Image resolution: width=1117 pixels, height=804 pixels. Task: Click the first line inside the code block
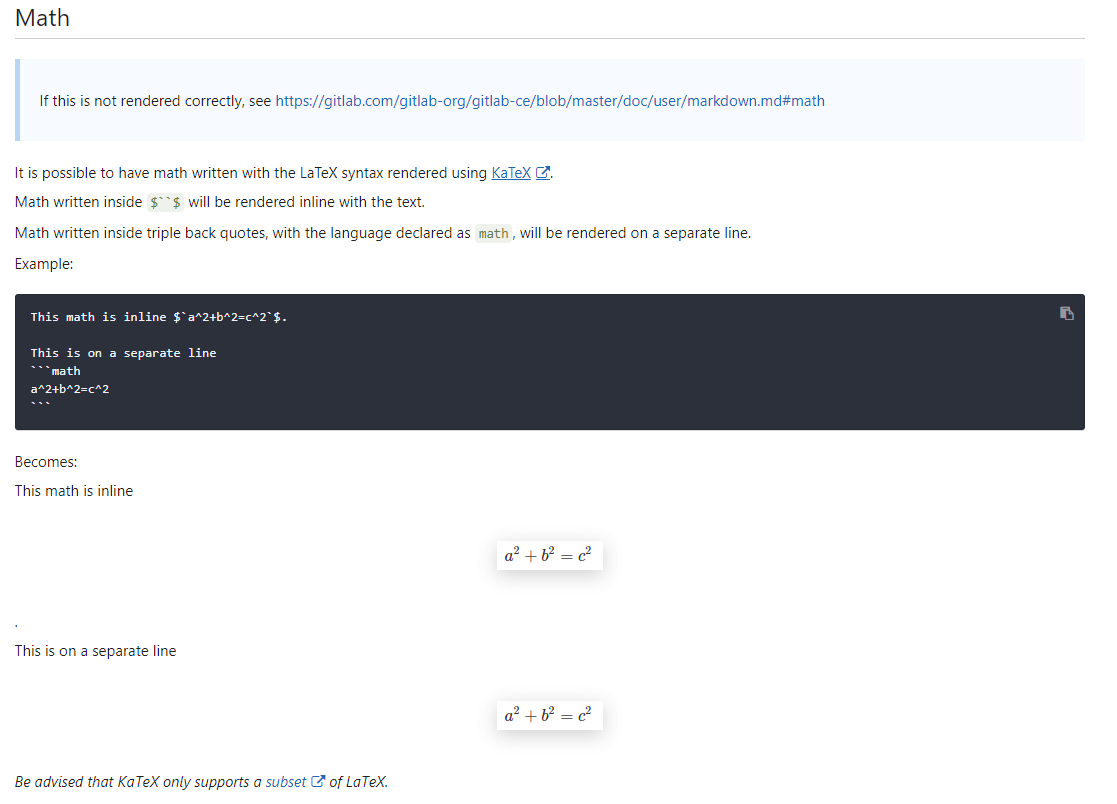(160, 317)
